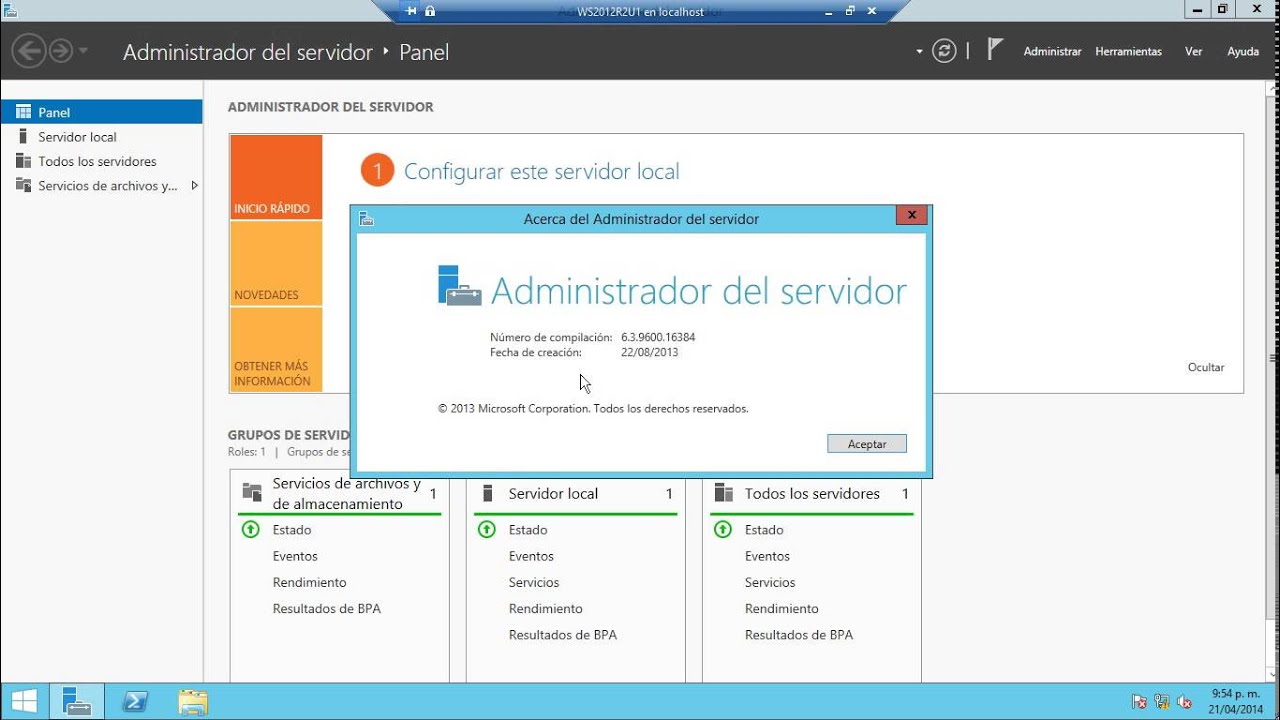
Task: Select Panel in the sidebar
Action: coord(101,112)
